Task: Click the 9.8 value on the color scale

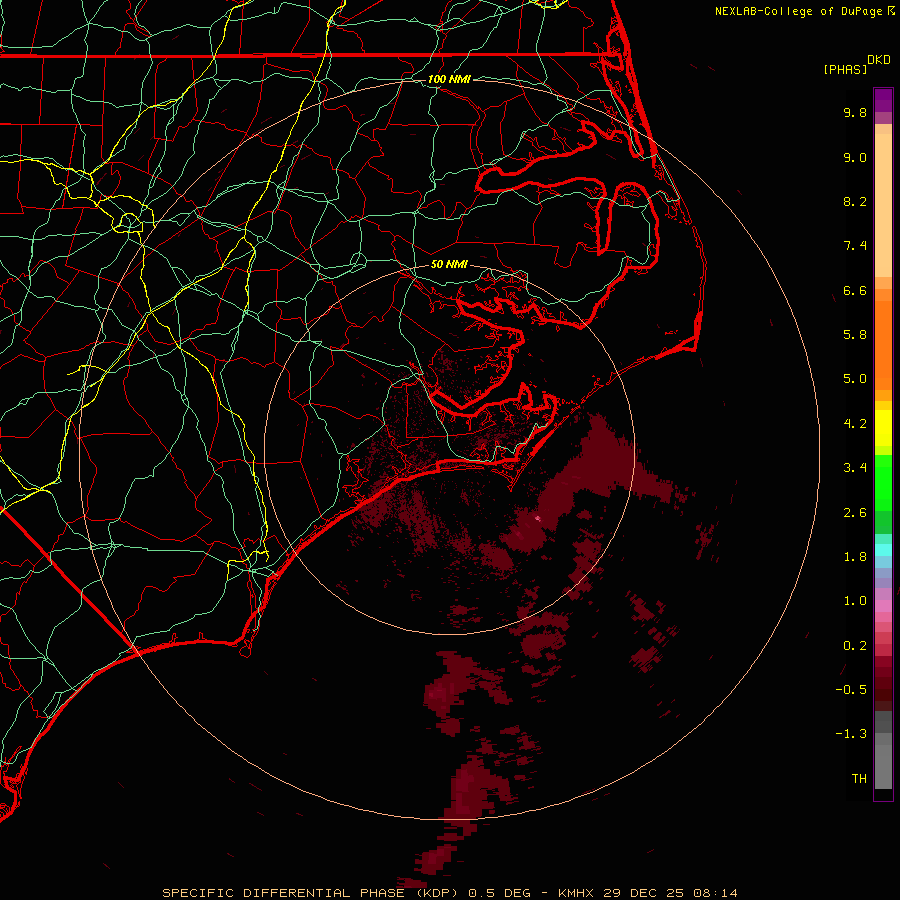Action: pyautogui.click(x=855, y=112)
